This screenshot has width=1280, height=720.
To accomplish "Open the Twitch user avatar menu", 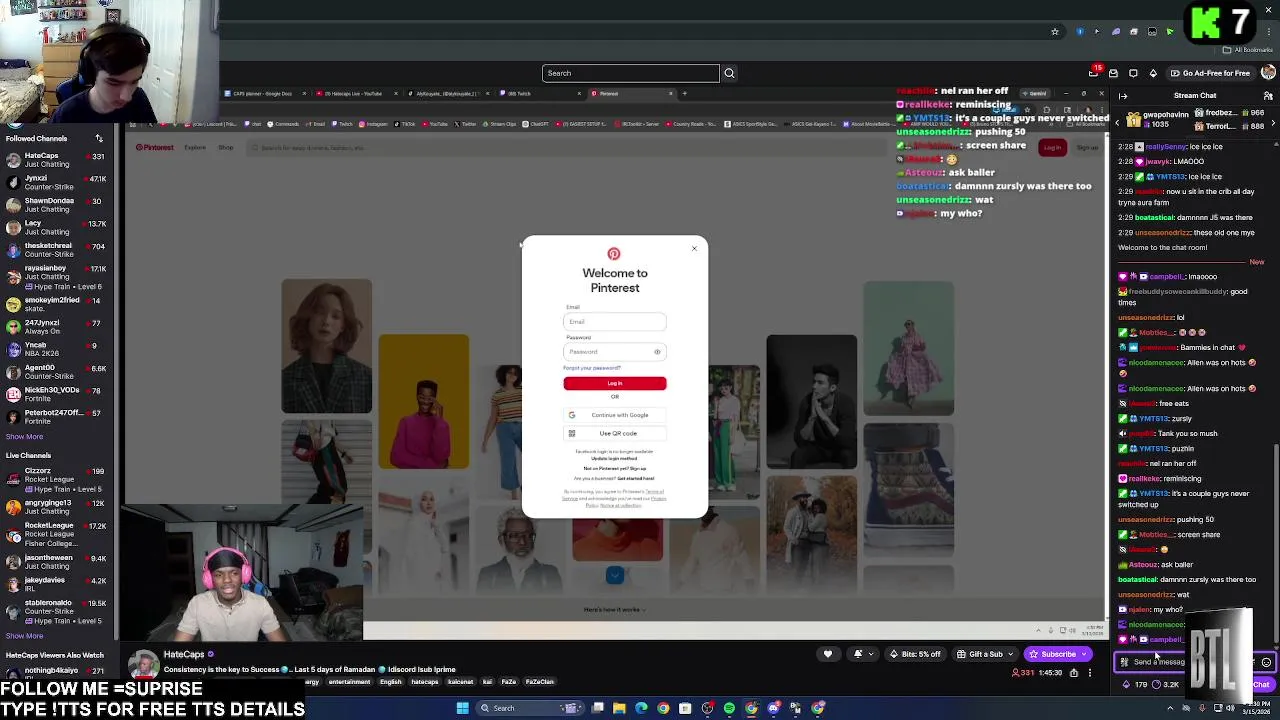I will pyautogui.click(x=1268, y=73).
